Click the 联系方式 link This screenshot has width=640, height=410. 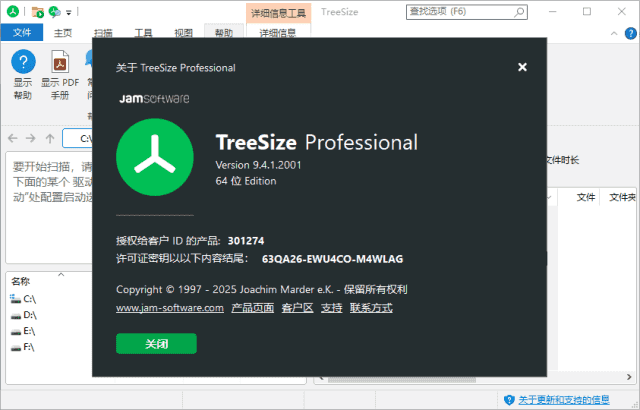pyautogui.click(x=371, y=308)
